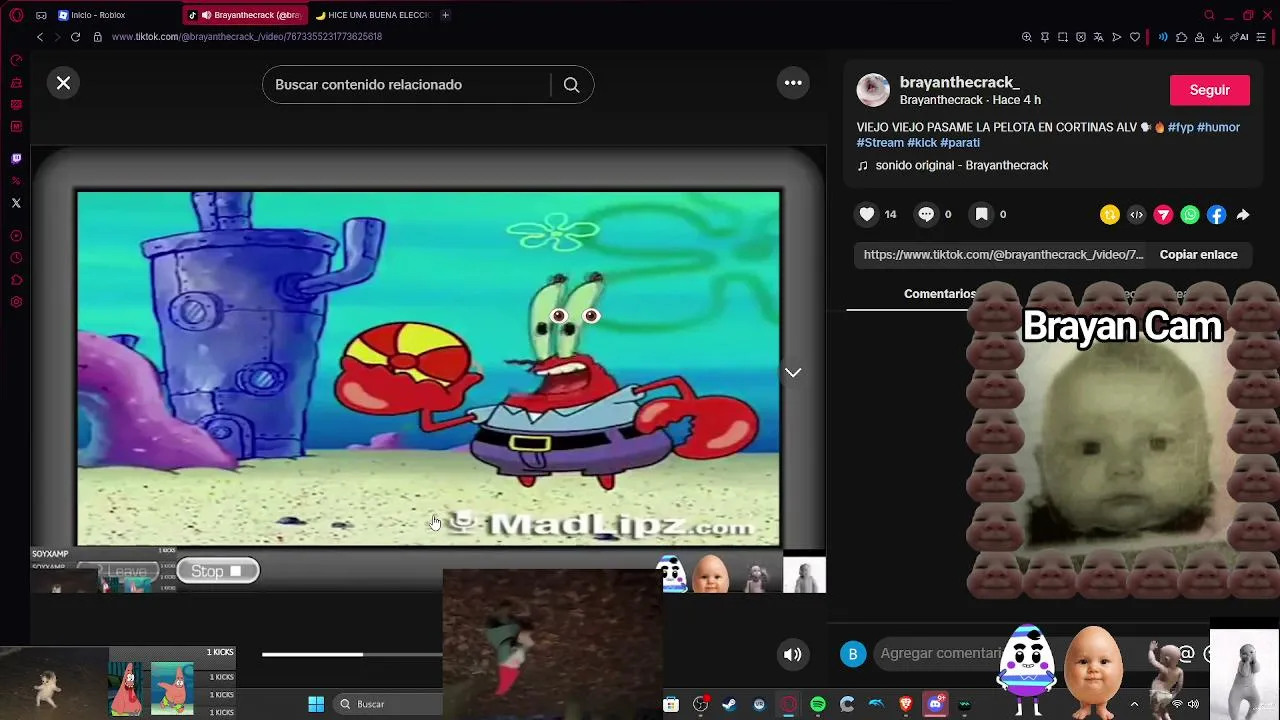Select the Brayanthecrack TikTok browser tab
Image resolution: width=1280 pixels, height=720 pixels.
click(245, 15)
